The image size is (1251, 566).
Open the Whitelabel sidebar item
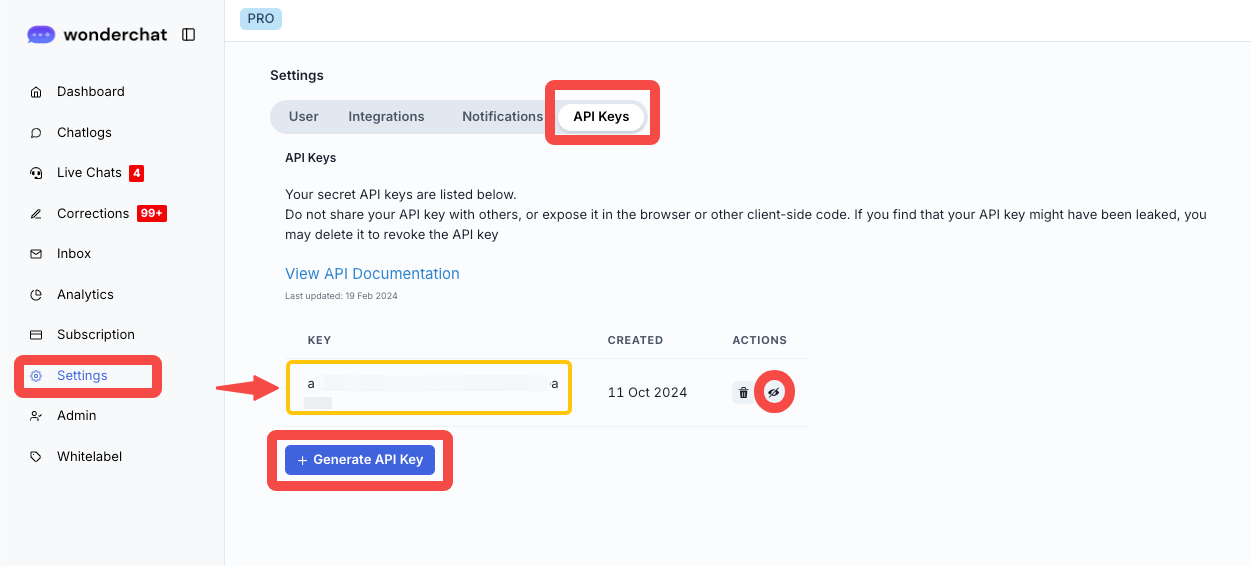pyautogui.click(x=89, y=457)
